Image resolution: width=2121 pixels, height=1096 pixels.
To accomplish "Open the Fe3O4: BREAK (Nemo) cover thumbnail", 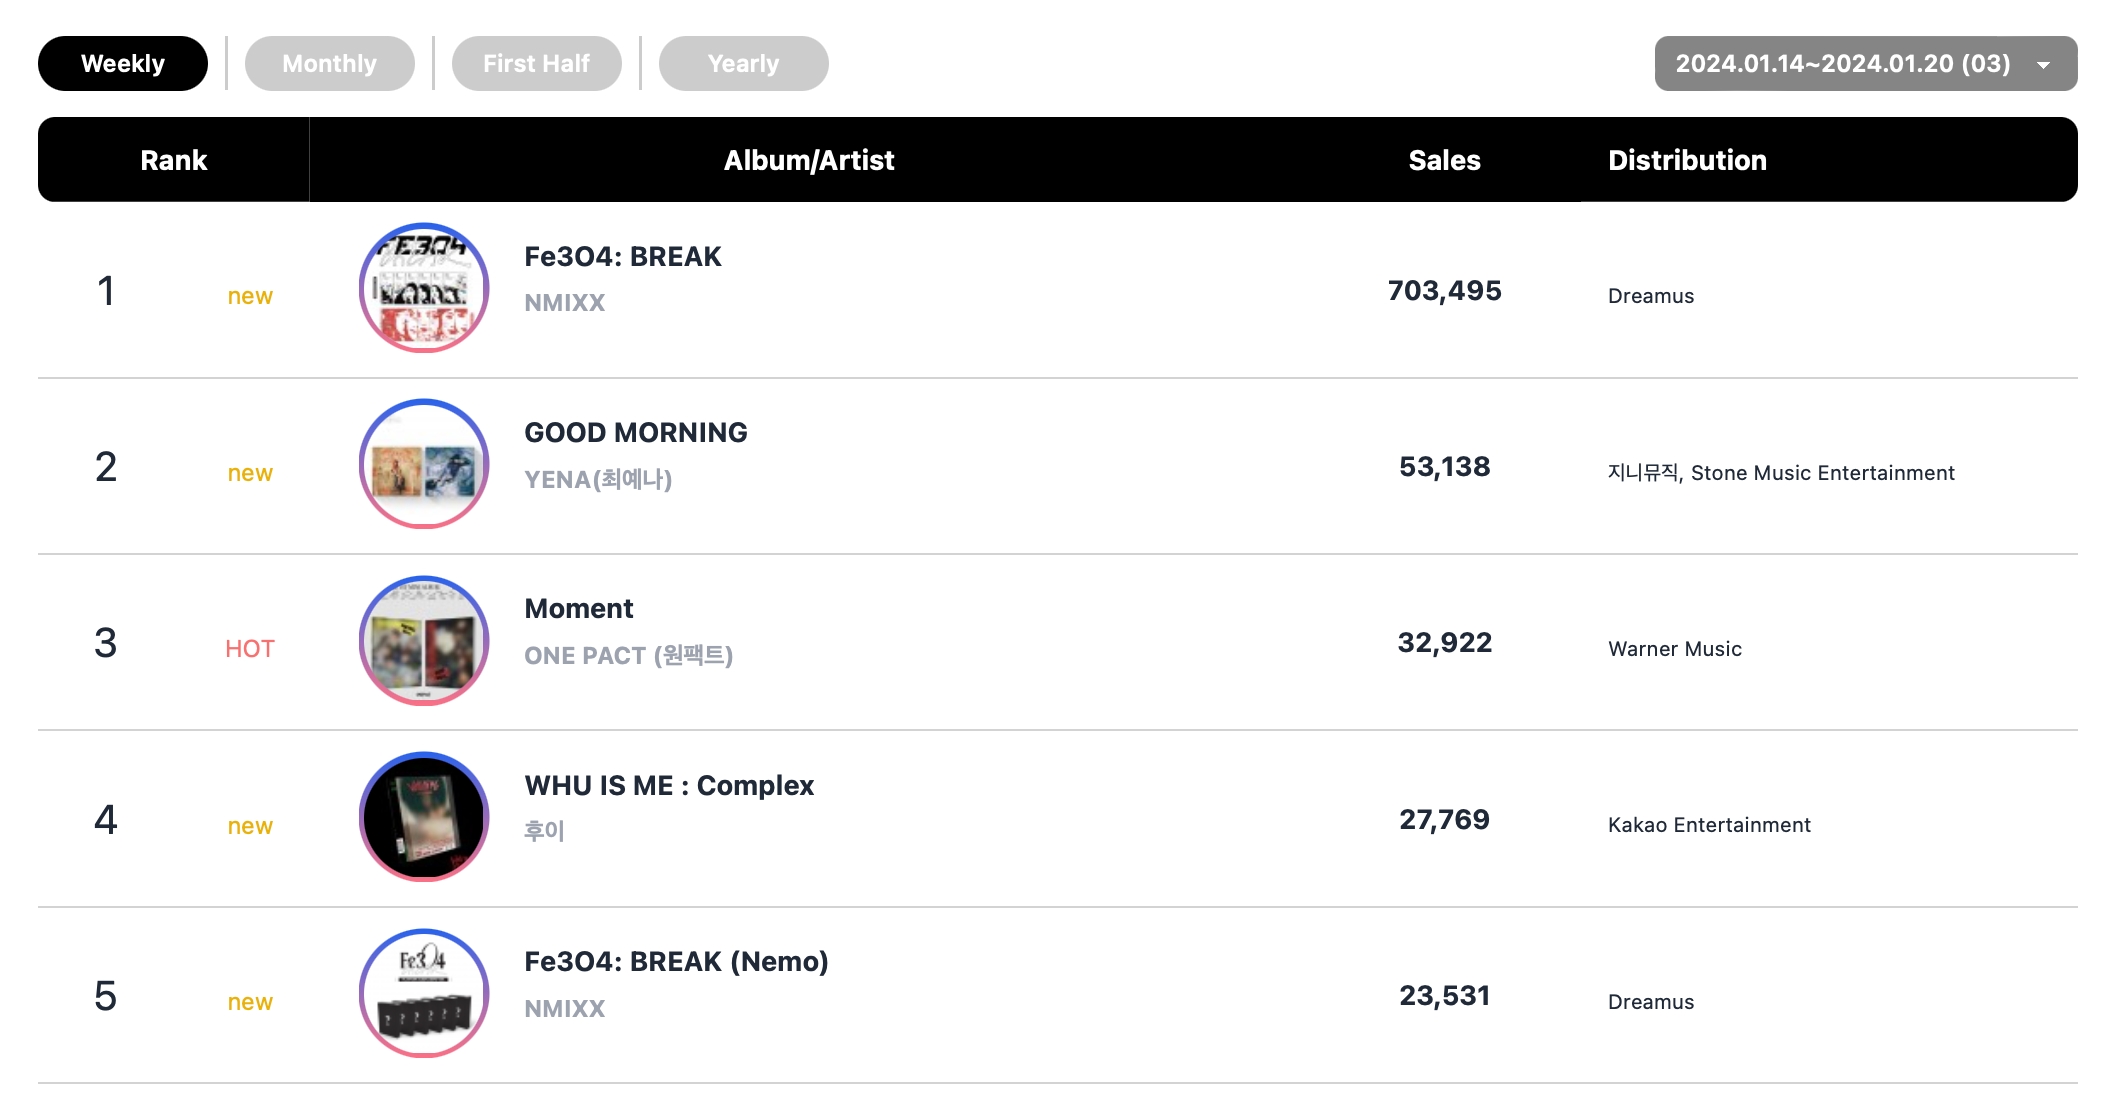I will [424, 993].
